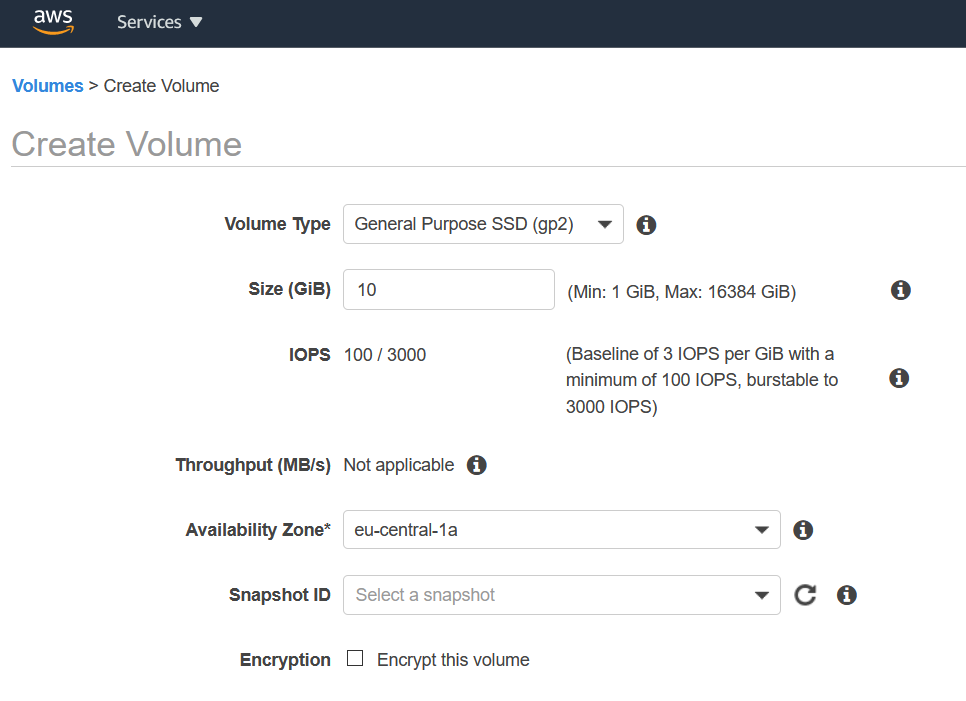
Task: Show the IOPS info tooltip icon
Action: coord(899,378)
